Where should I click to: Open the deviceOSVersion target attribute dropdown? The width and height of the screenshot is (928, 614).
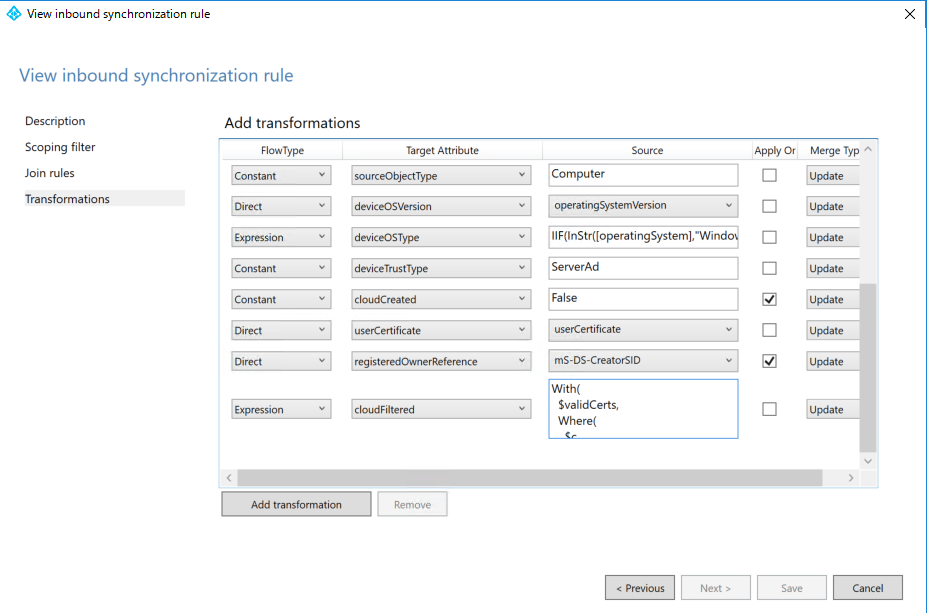tap(441, 206)
